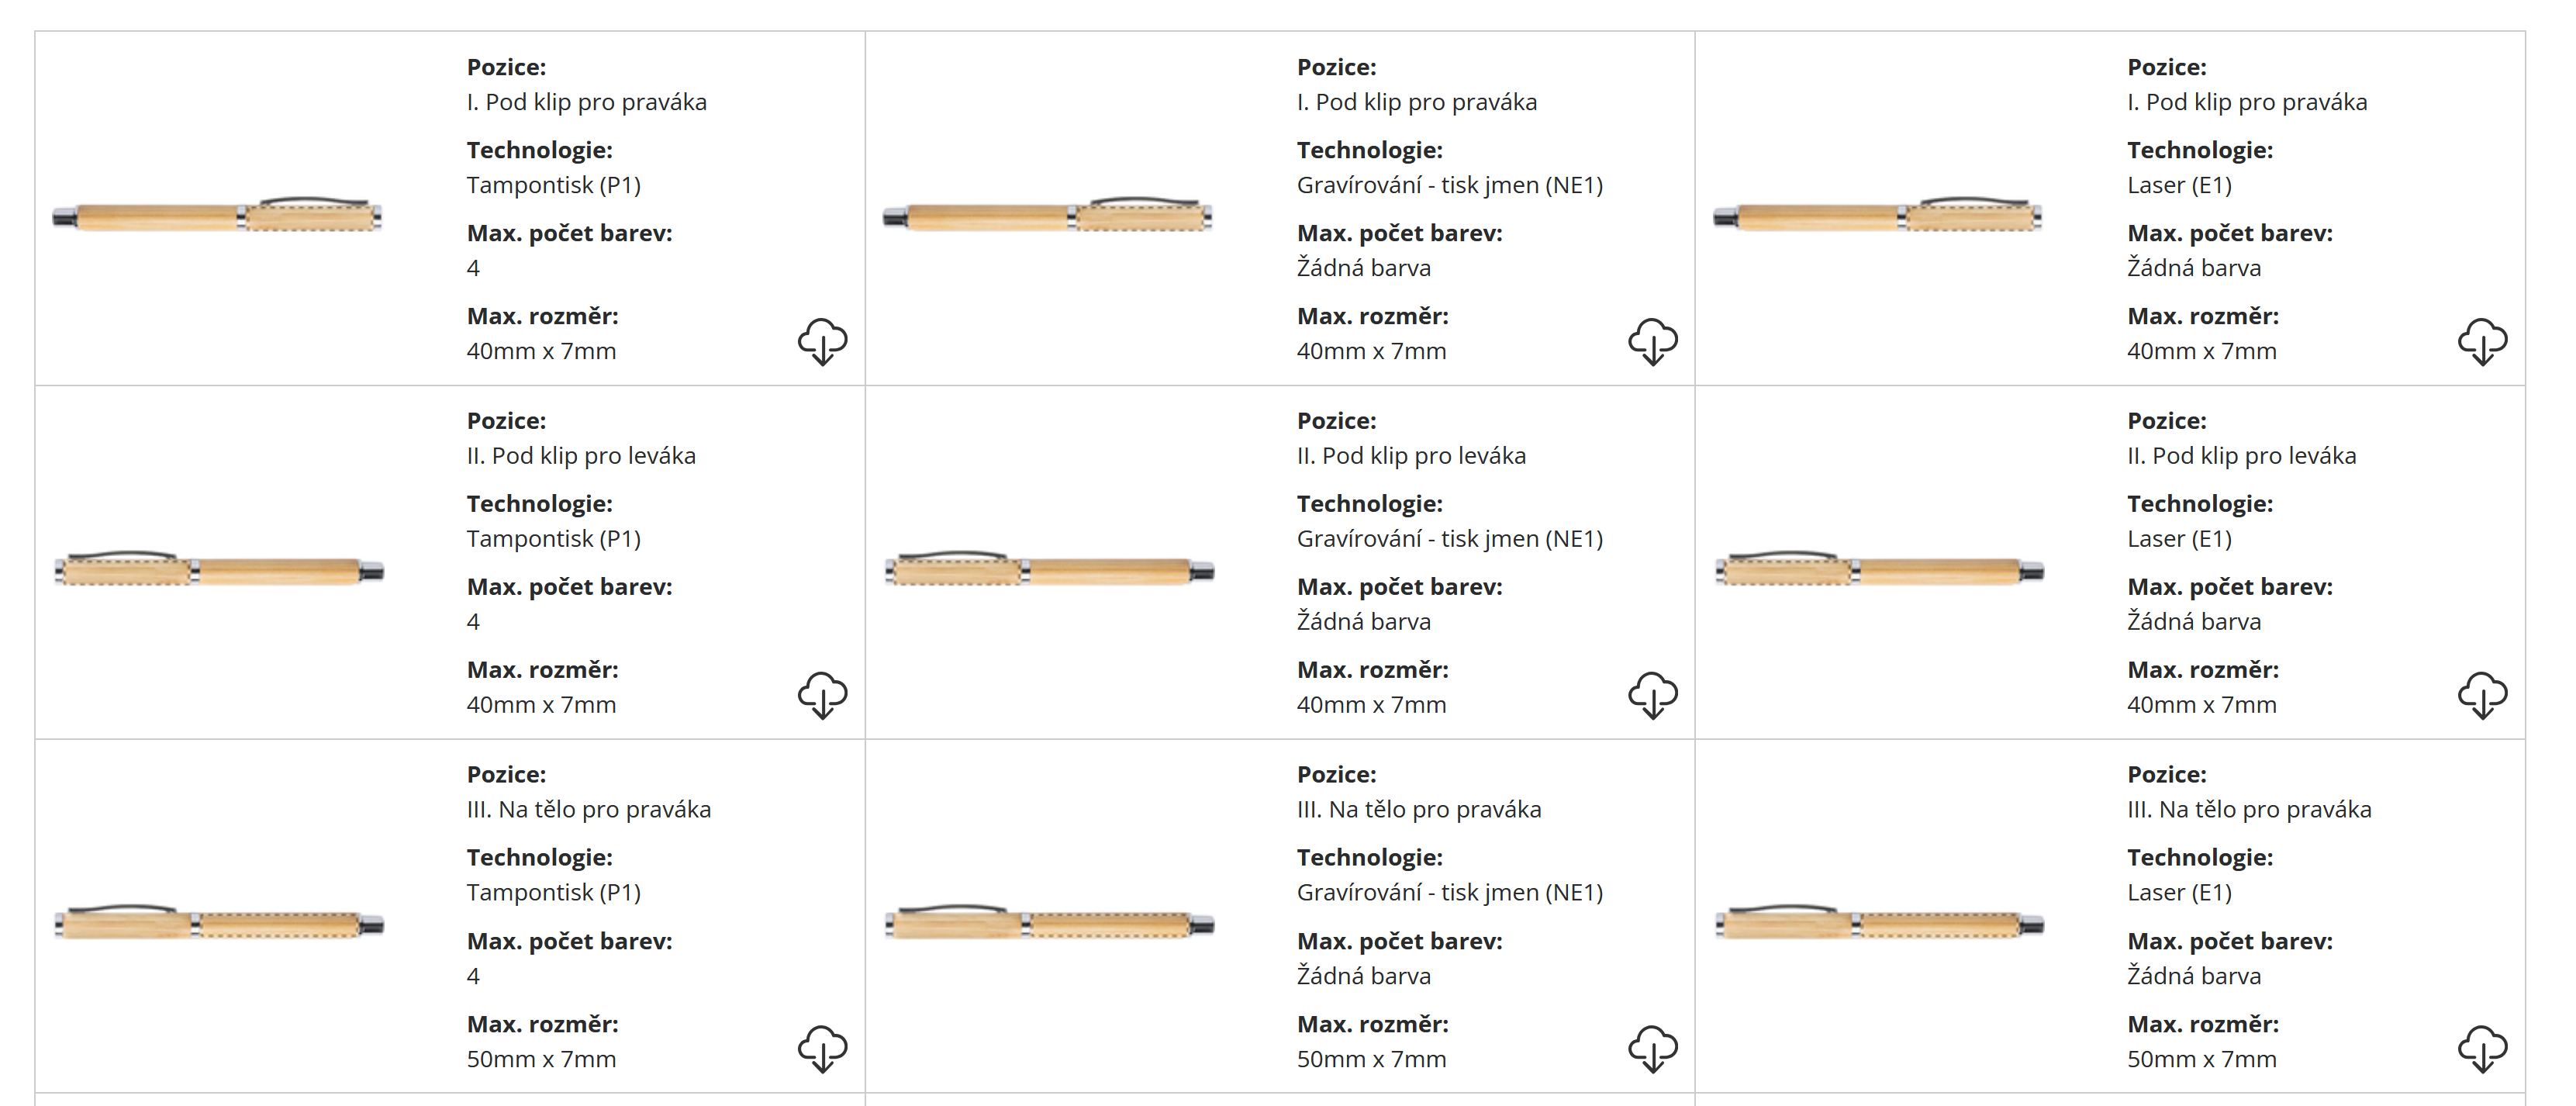Click "Laser (E1)" text in the top-right card

tap(2179, 185)
